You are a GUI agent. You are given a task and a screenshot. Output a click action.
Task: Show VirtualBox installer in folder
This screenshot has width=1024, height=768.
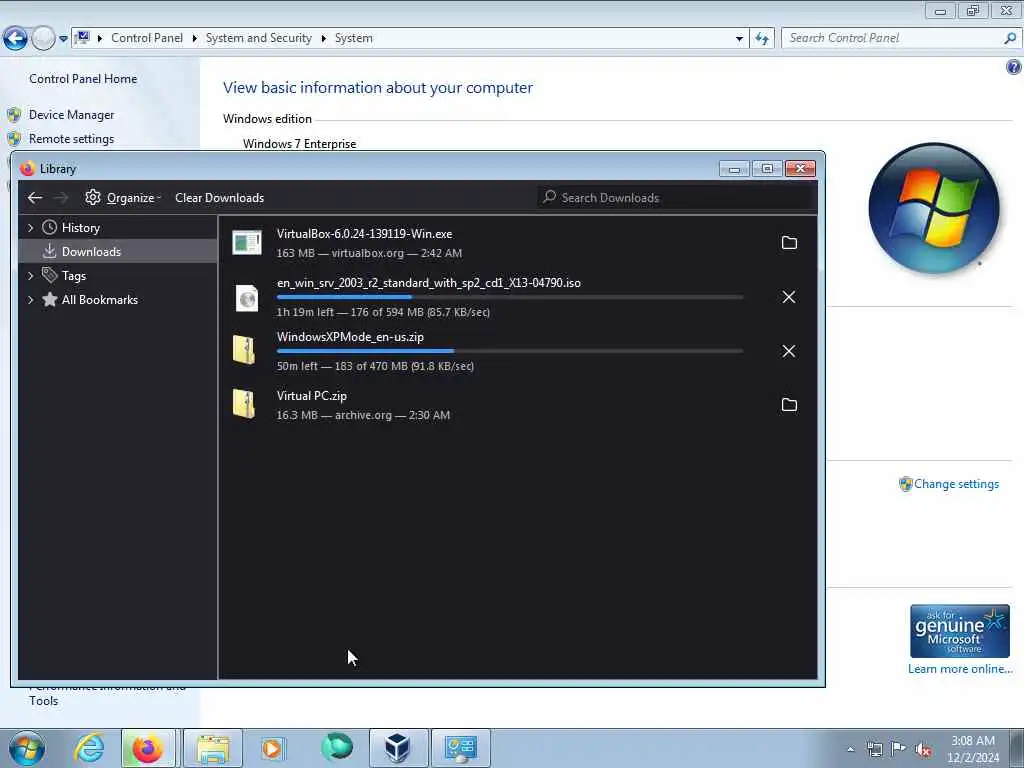[x=789, y=243]
